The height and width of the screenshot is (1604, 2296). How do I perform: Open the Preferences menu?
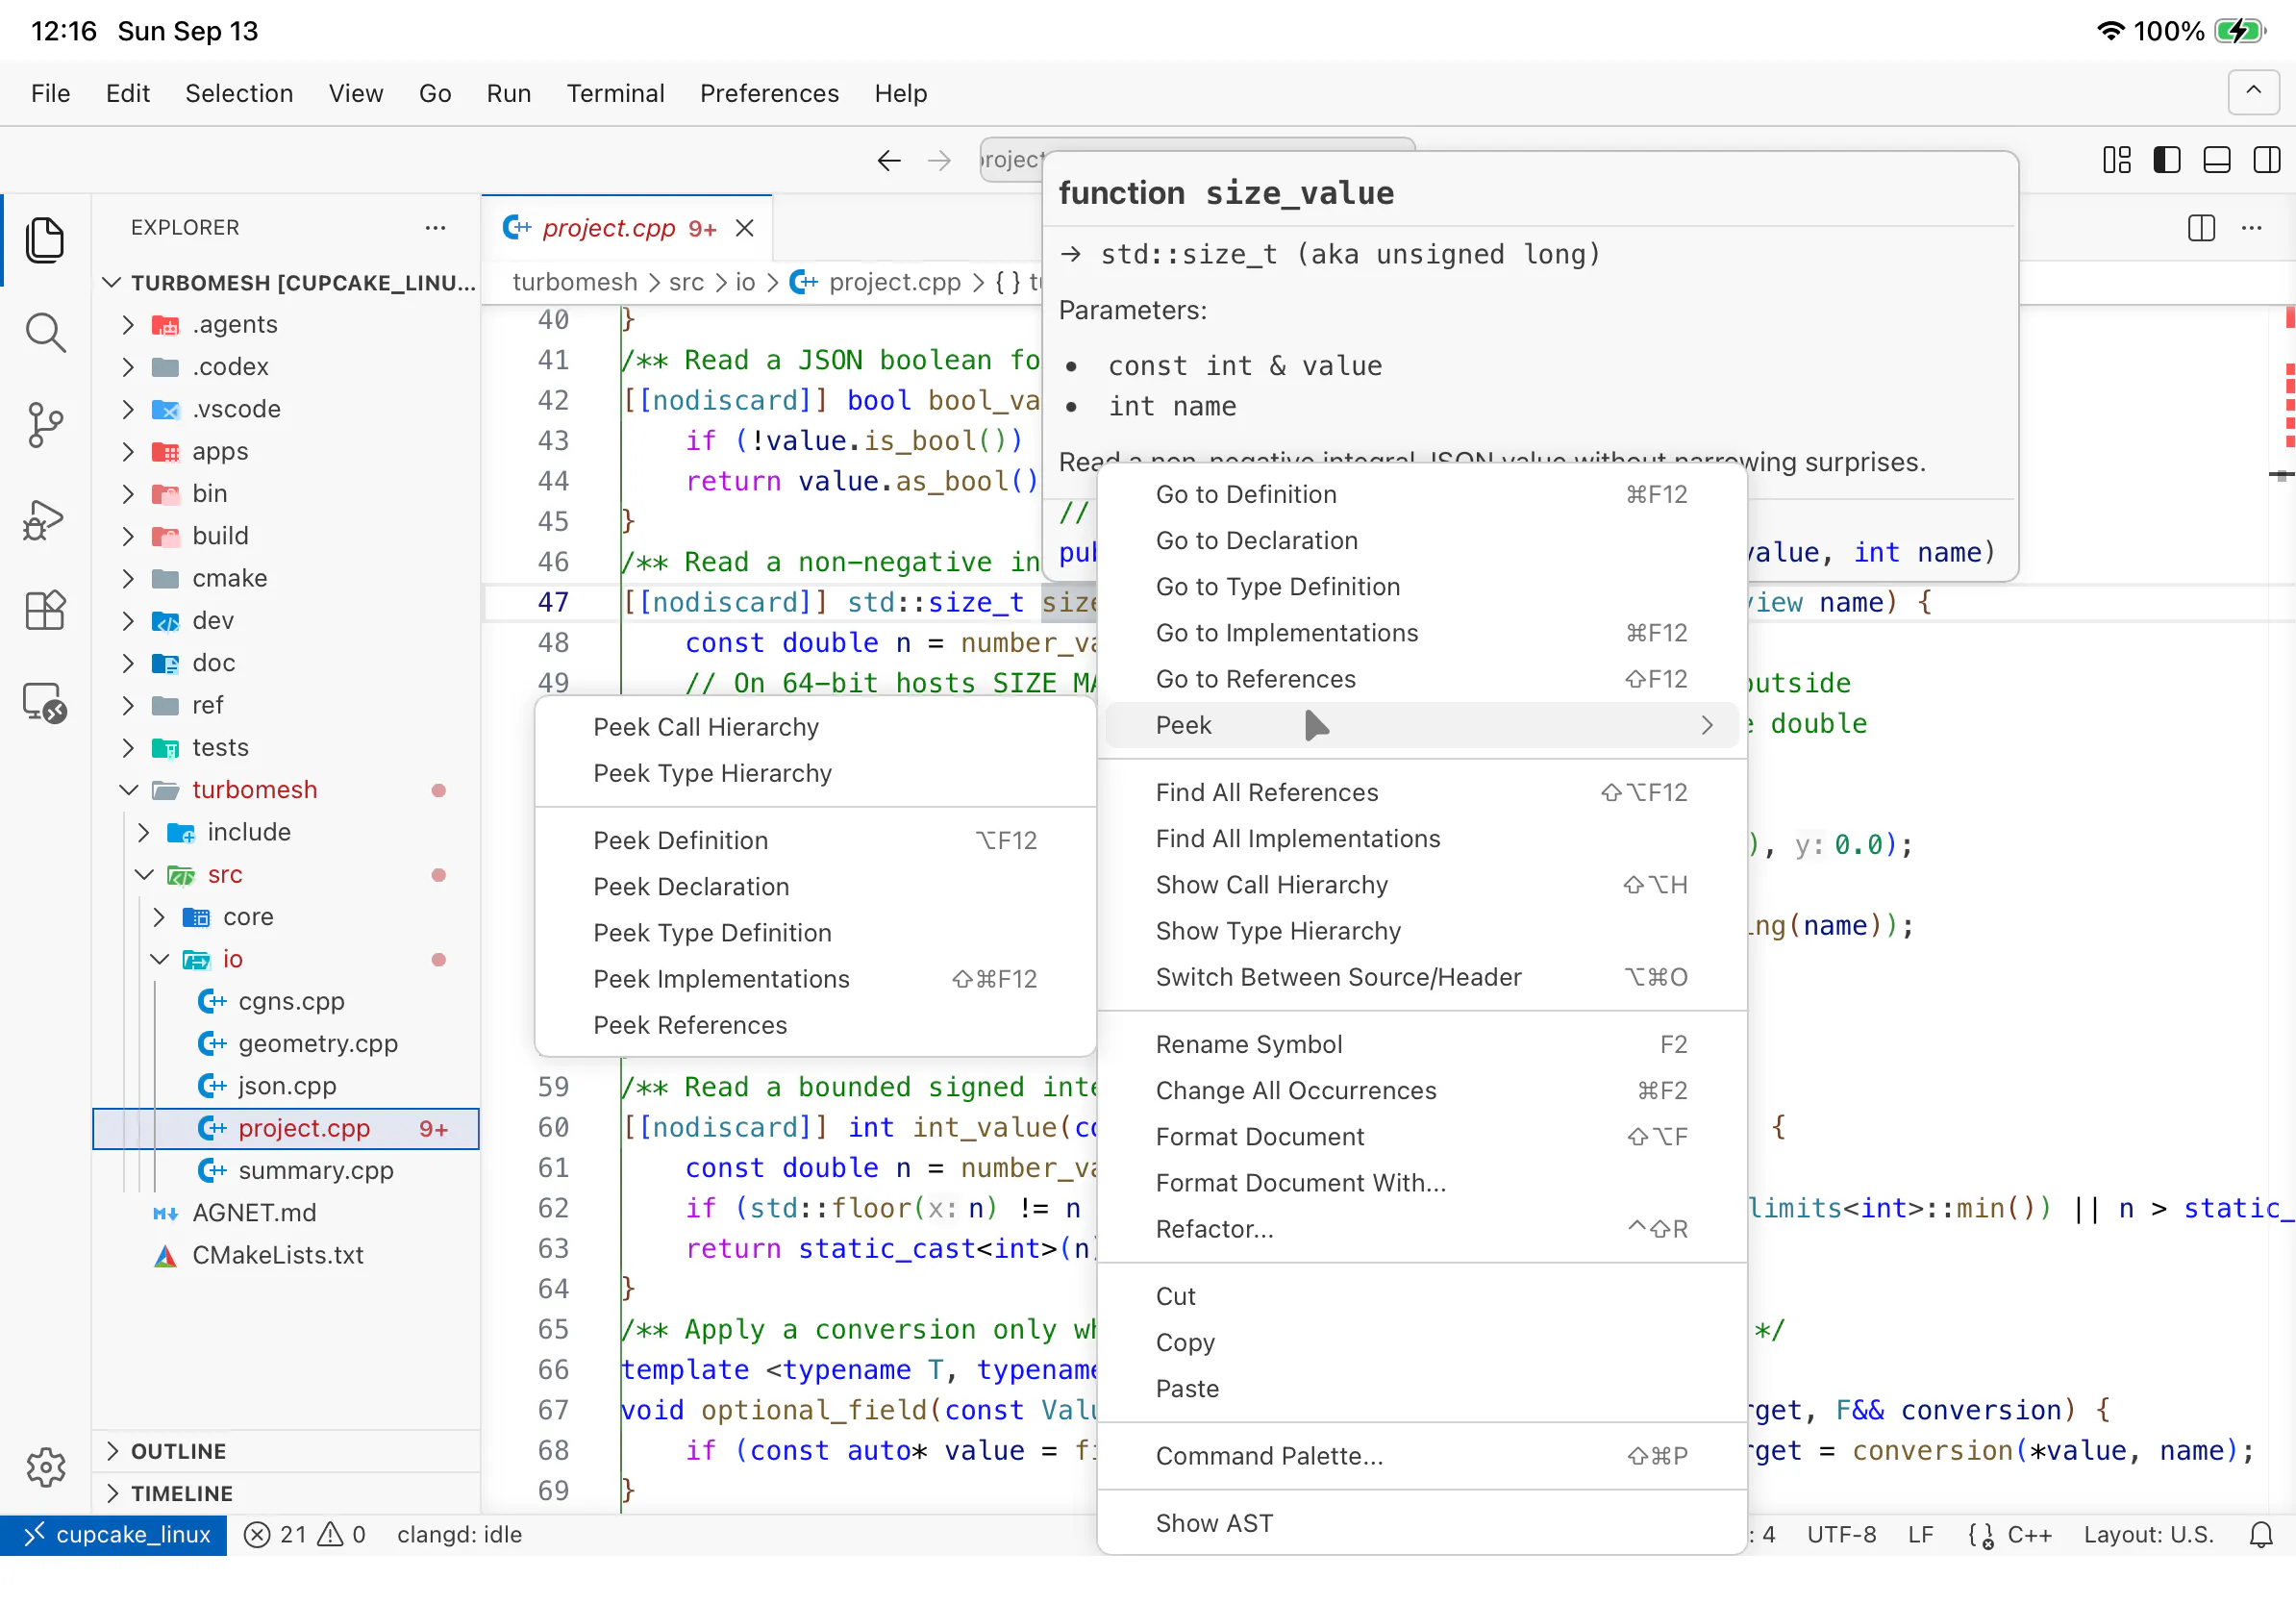(769, 93)
